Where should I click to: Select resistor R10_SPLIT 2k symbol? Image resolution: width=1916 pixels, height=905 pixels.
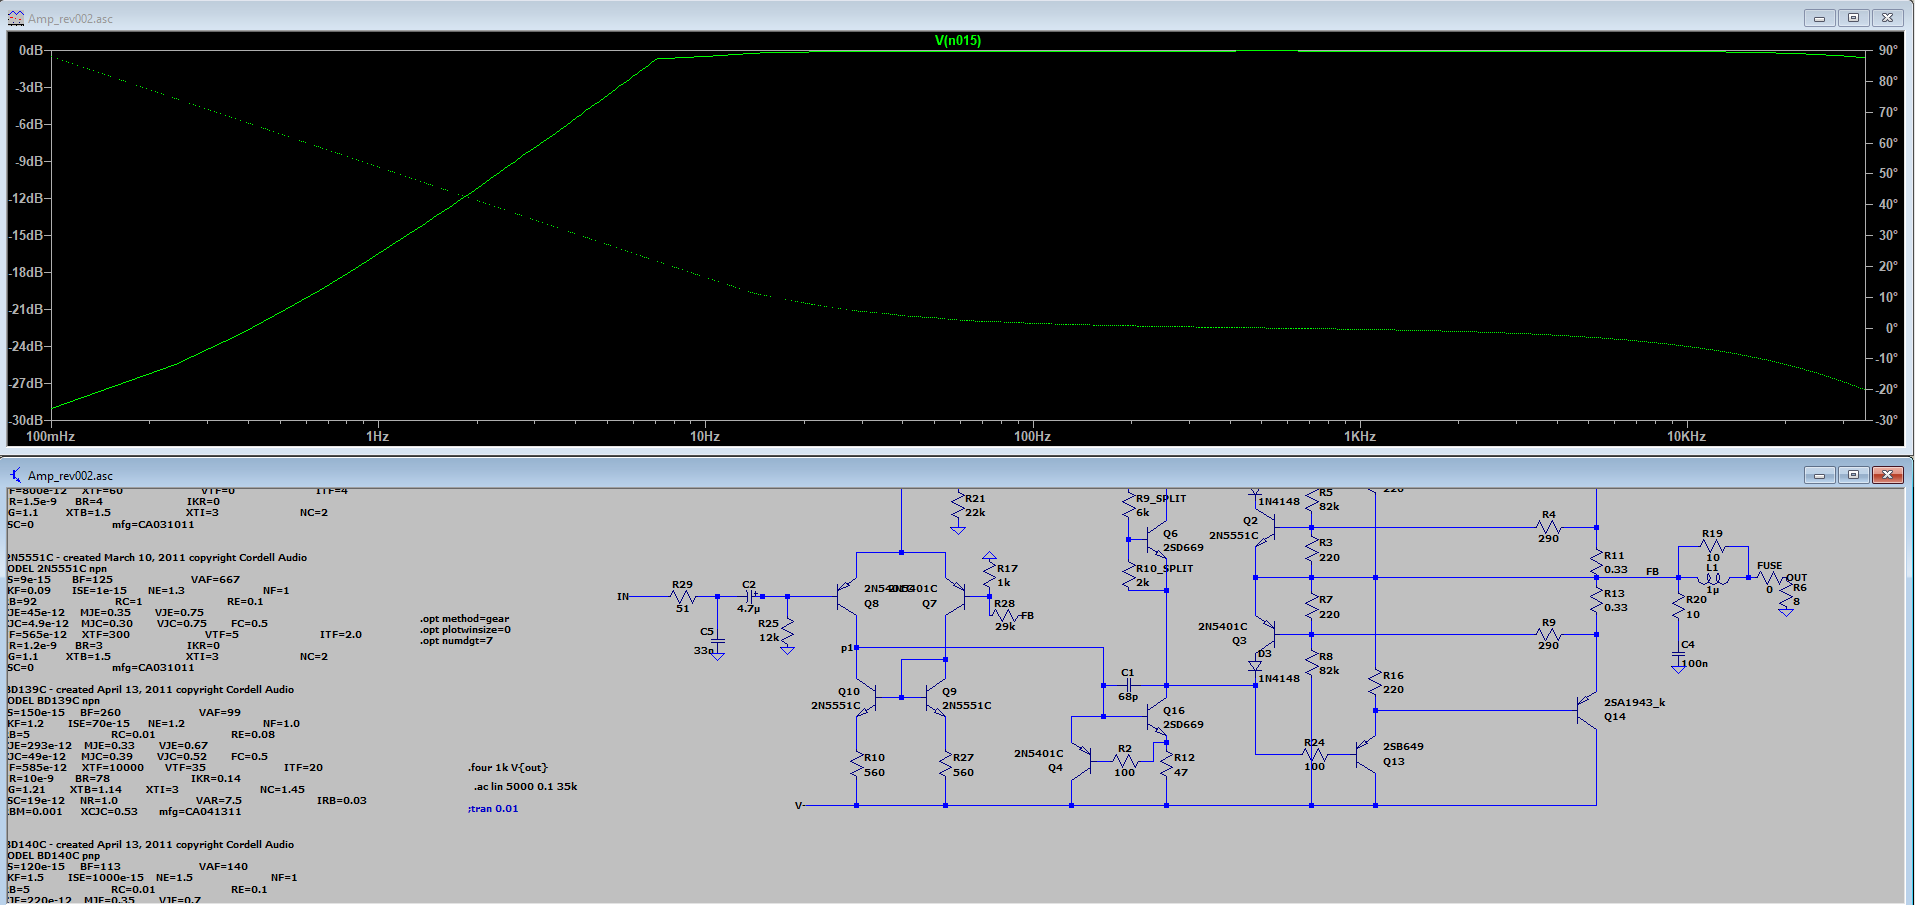click(x=1129, y=576)
